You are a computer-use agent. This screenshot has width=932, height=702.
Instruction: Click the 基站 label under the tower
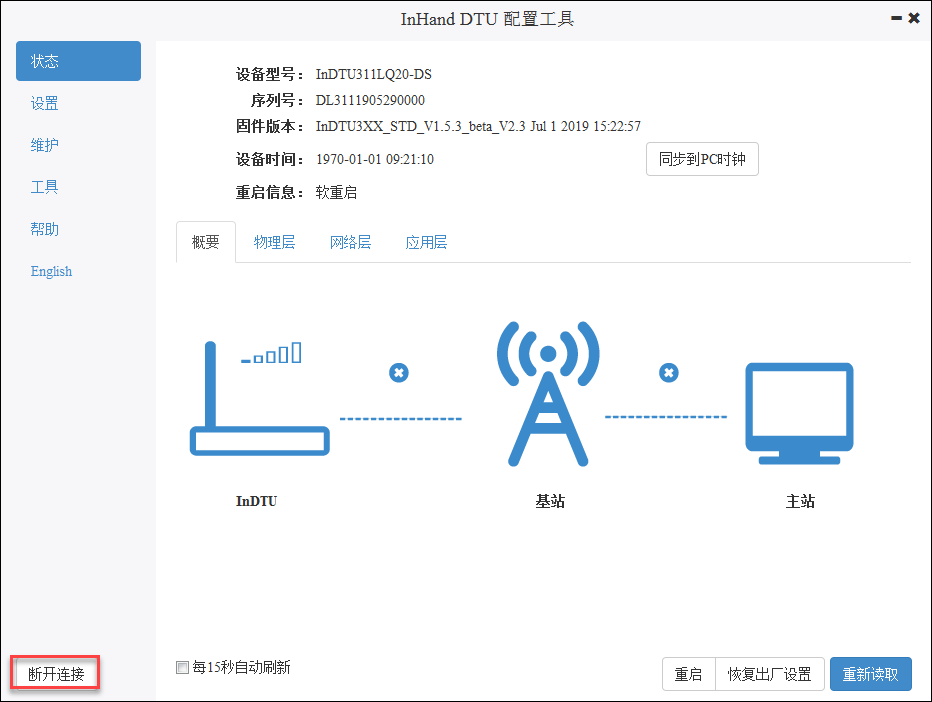pos(550,501)
